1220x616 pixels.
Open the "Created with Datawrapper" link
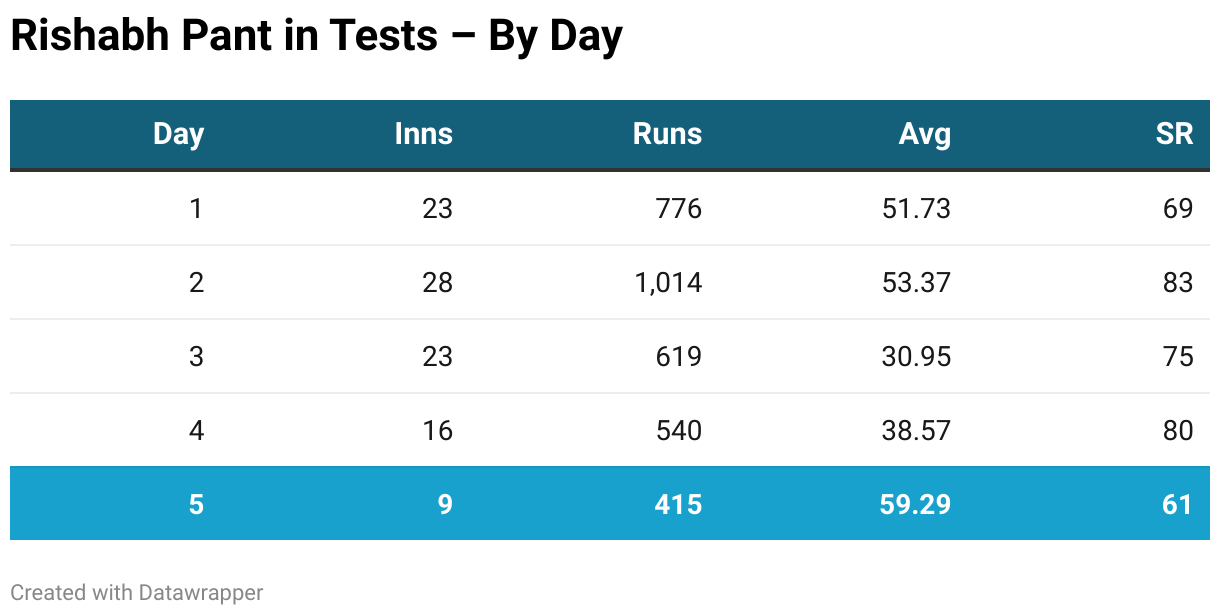click(137, 592)
